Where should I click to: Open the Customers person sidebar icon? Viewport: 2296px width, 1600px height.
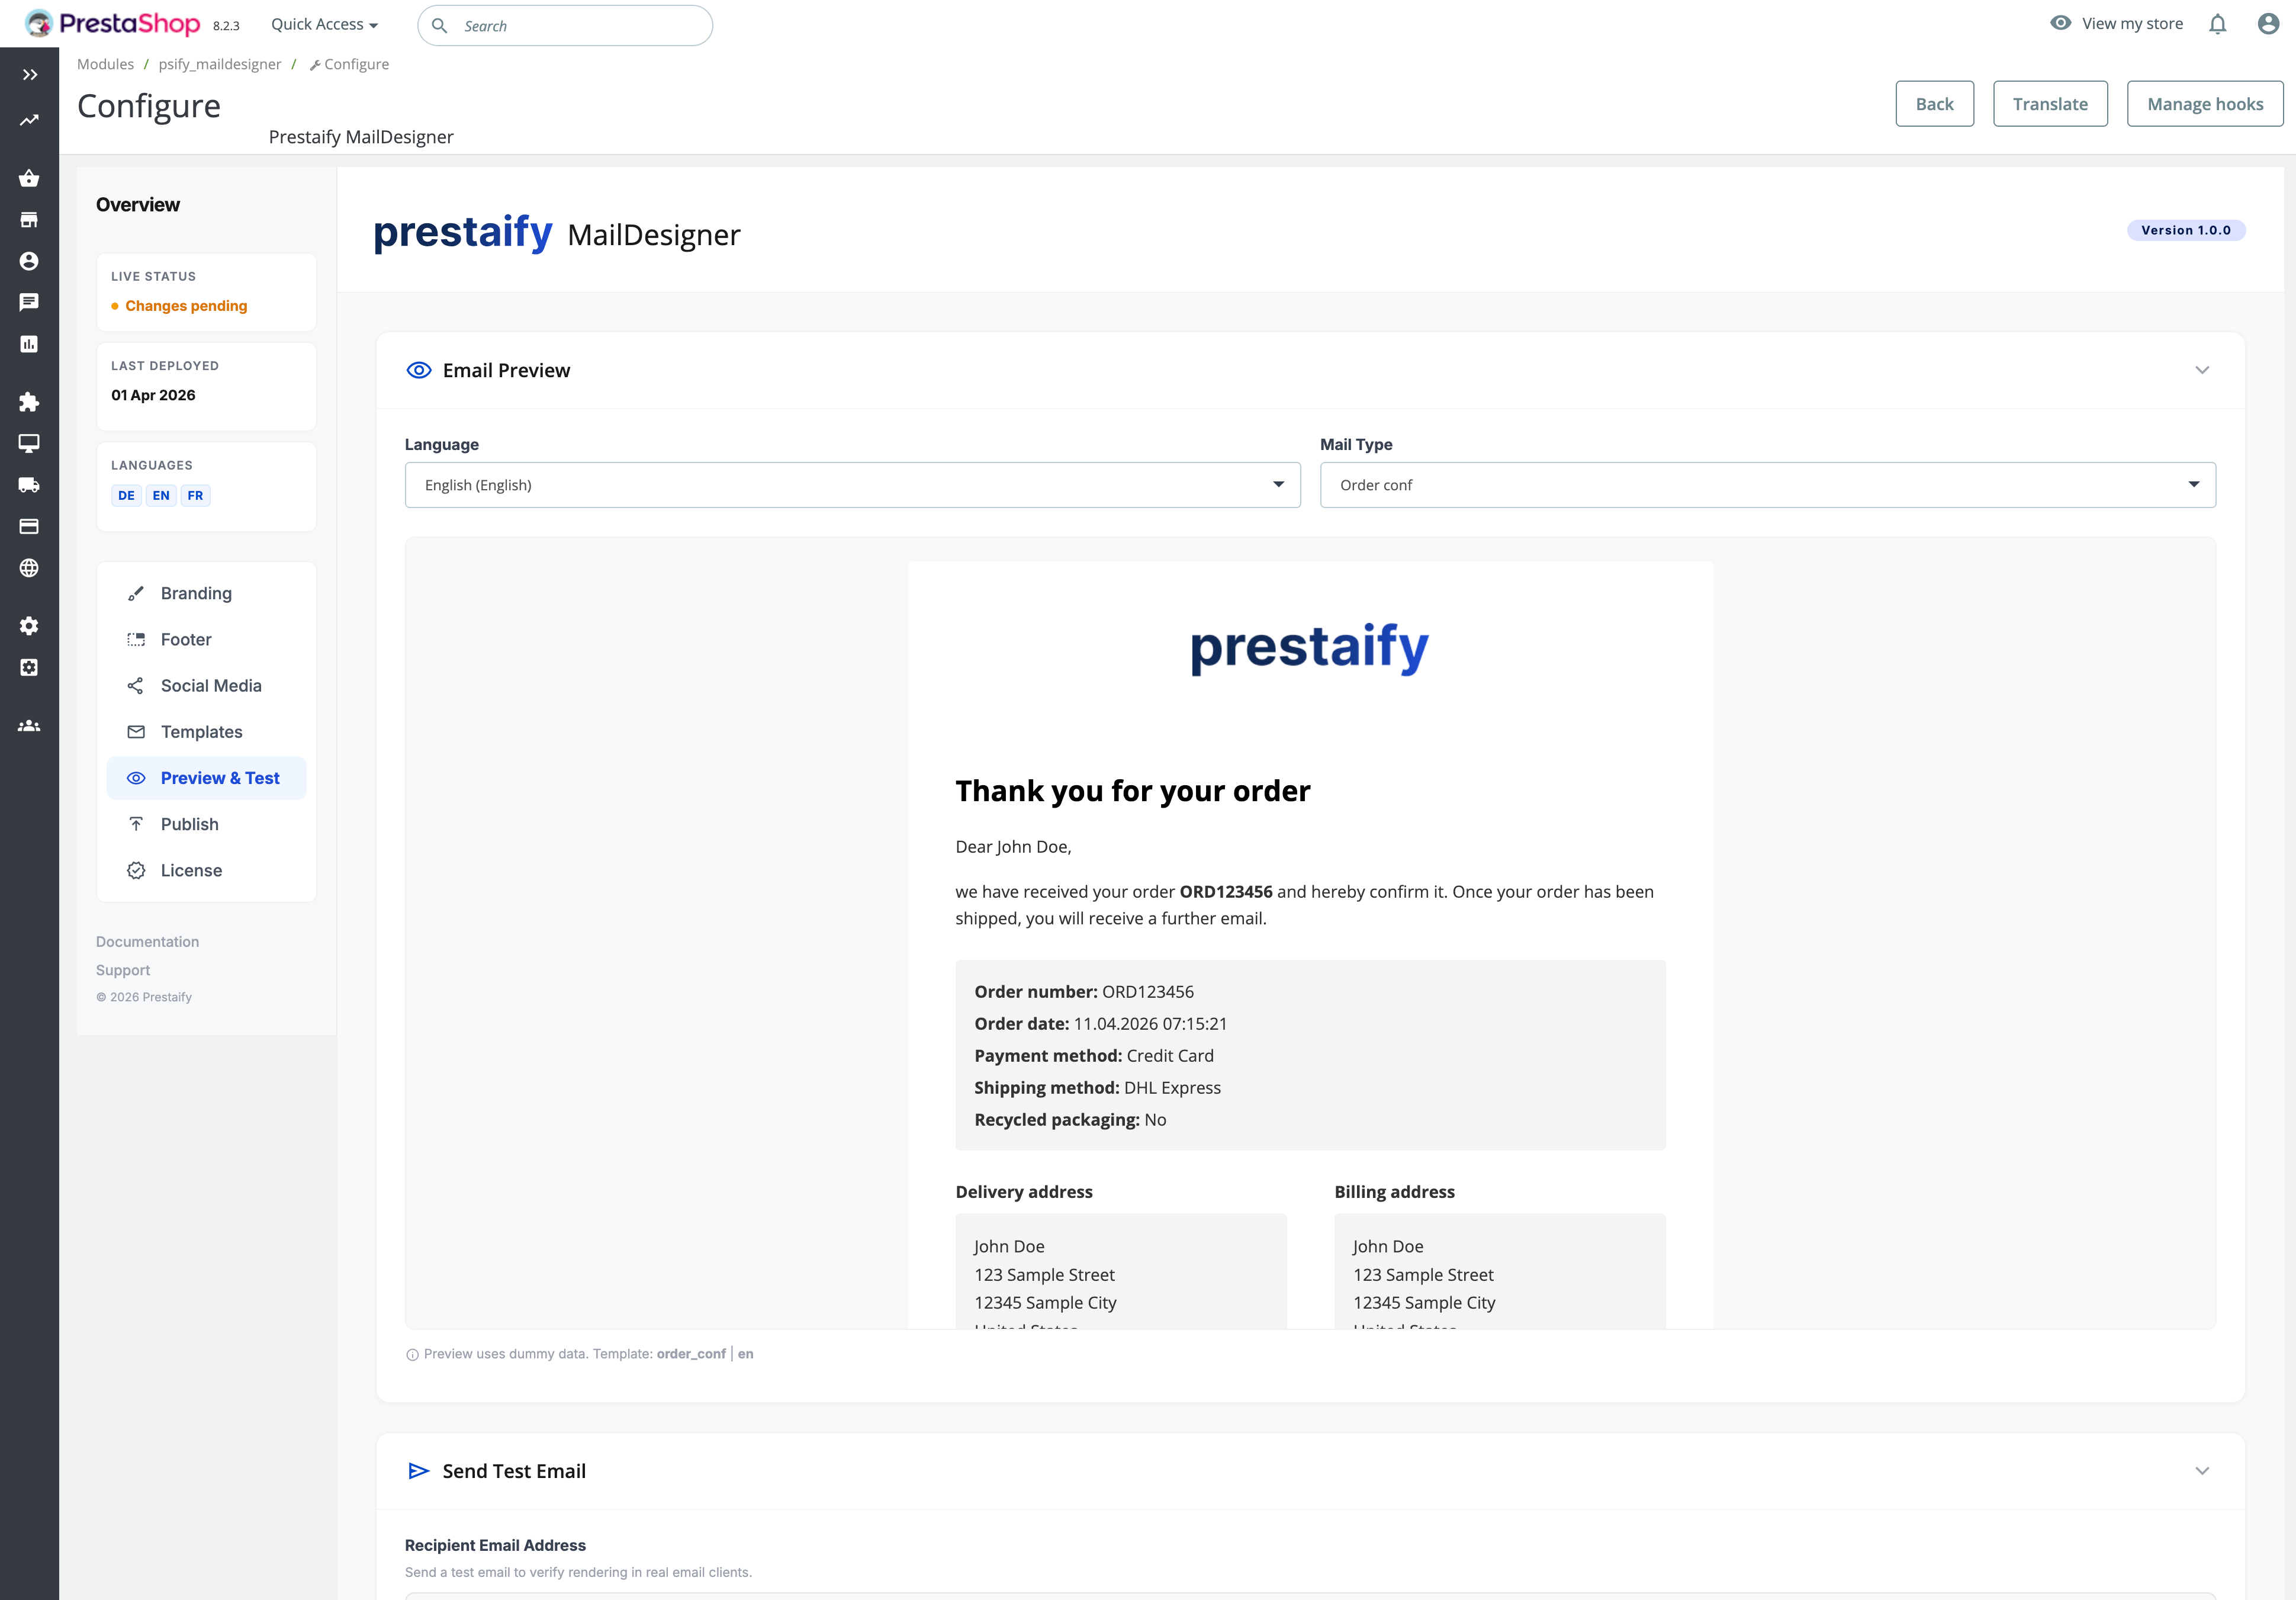29,261
